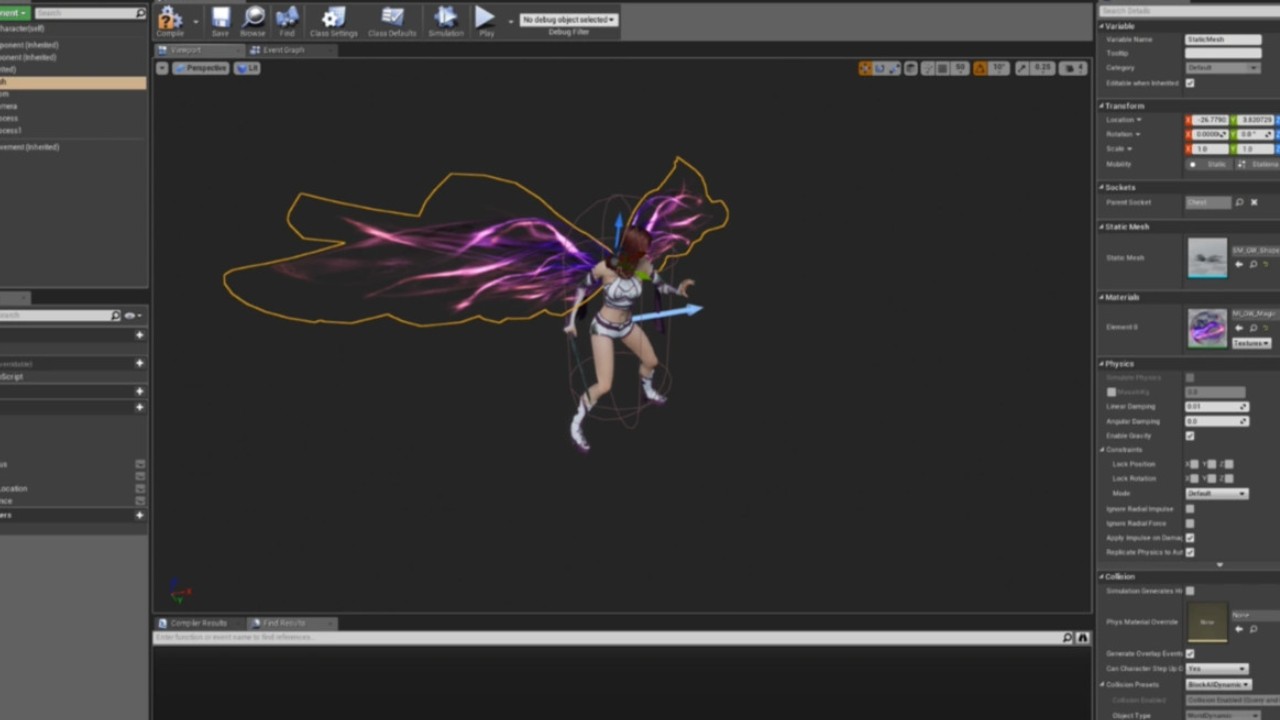The image size is (1280, 720).
Task: Select the scale gizmo mode icon
Action: tap(895, 68)
